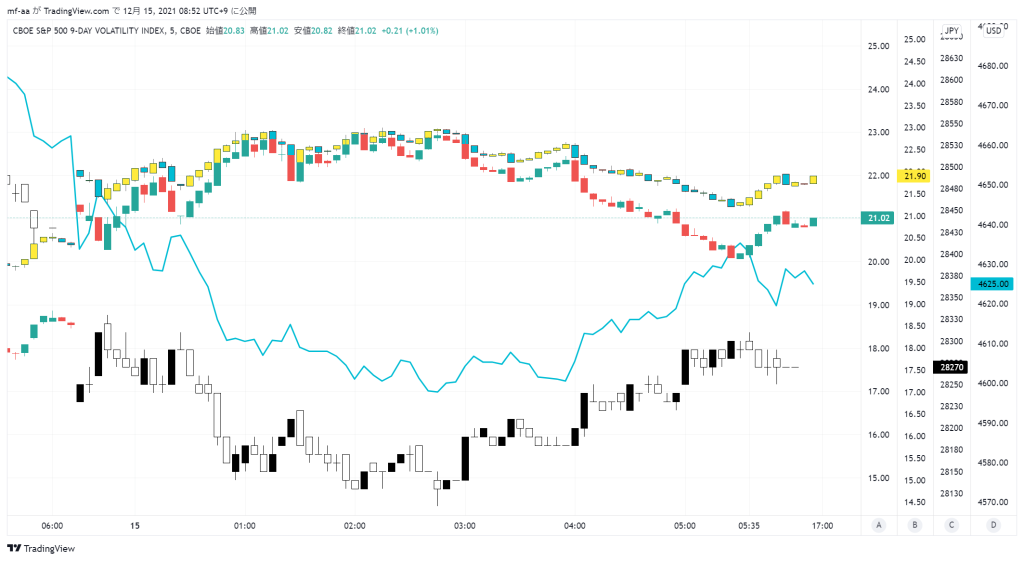The height and width of the screenshot is (561, 1024).
Task: Click the 04:00 time axis label
Action: (575, 526)
